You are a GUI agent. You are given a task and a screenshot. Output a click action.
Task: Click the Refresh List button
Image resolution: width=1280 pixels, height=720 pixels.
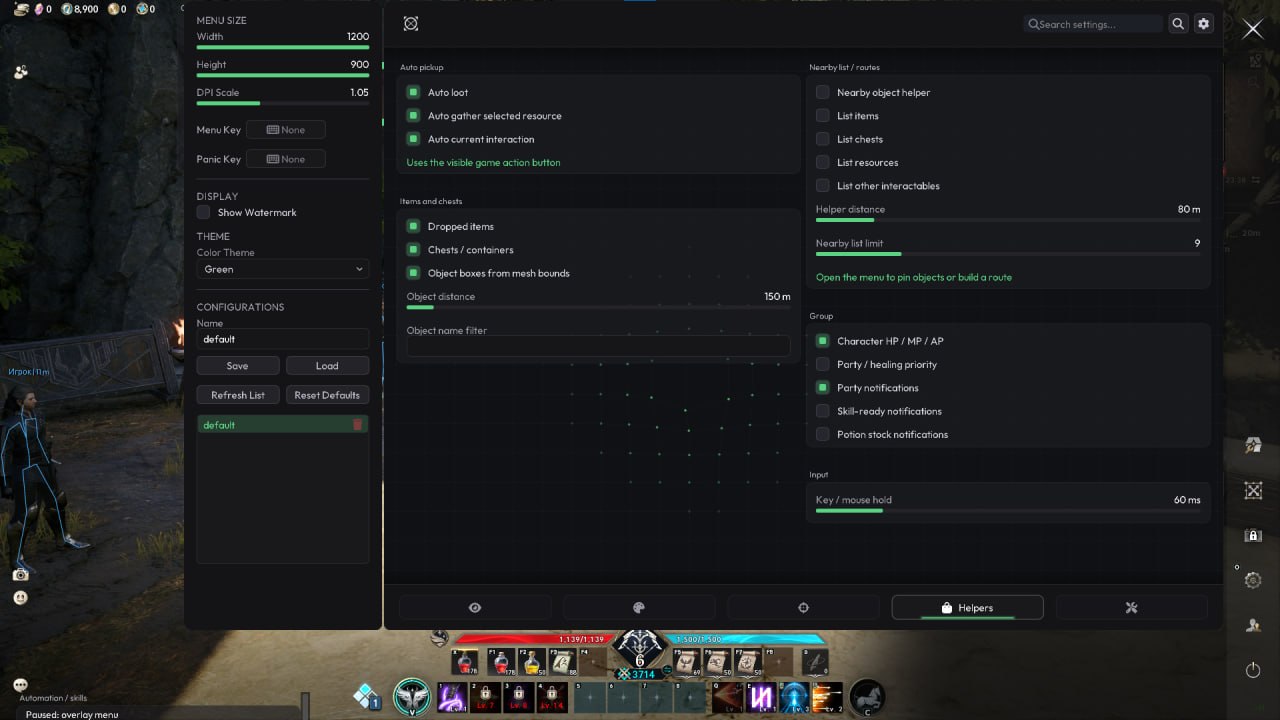[238, 395]
